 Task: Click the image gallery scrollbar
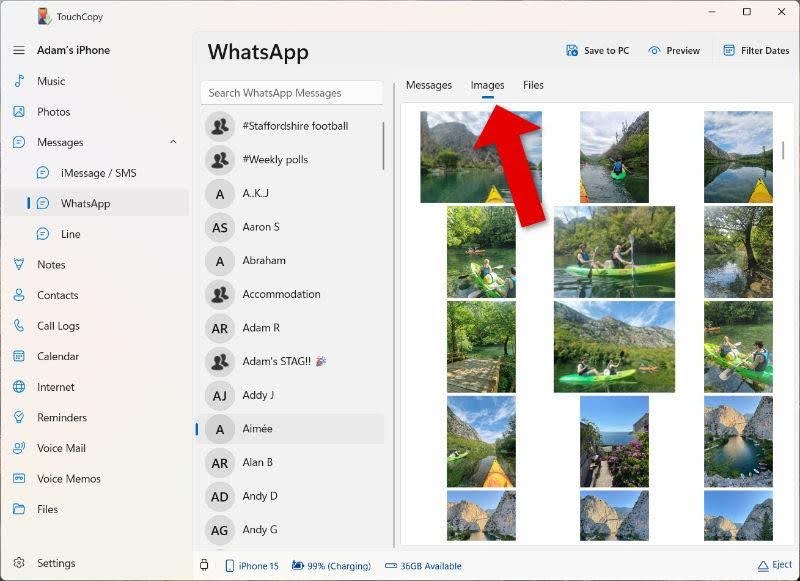783,150
